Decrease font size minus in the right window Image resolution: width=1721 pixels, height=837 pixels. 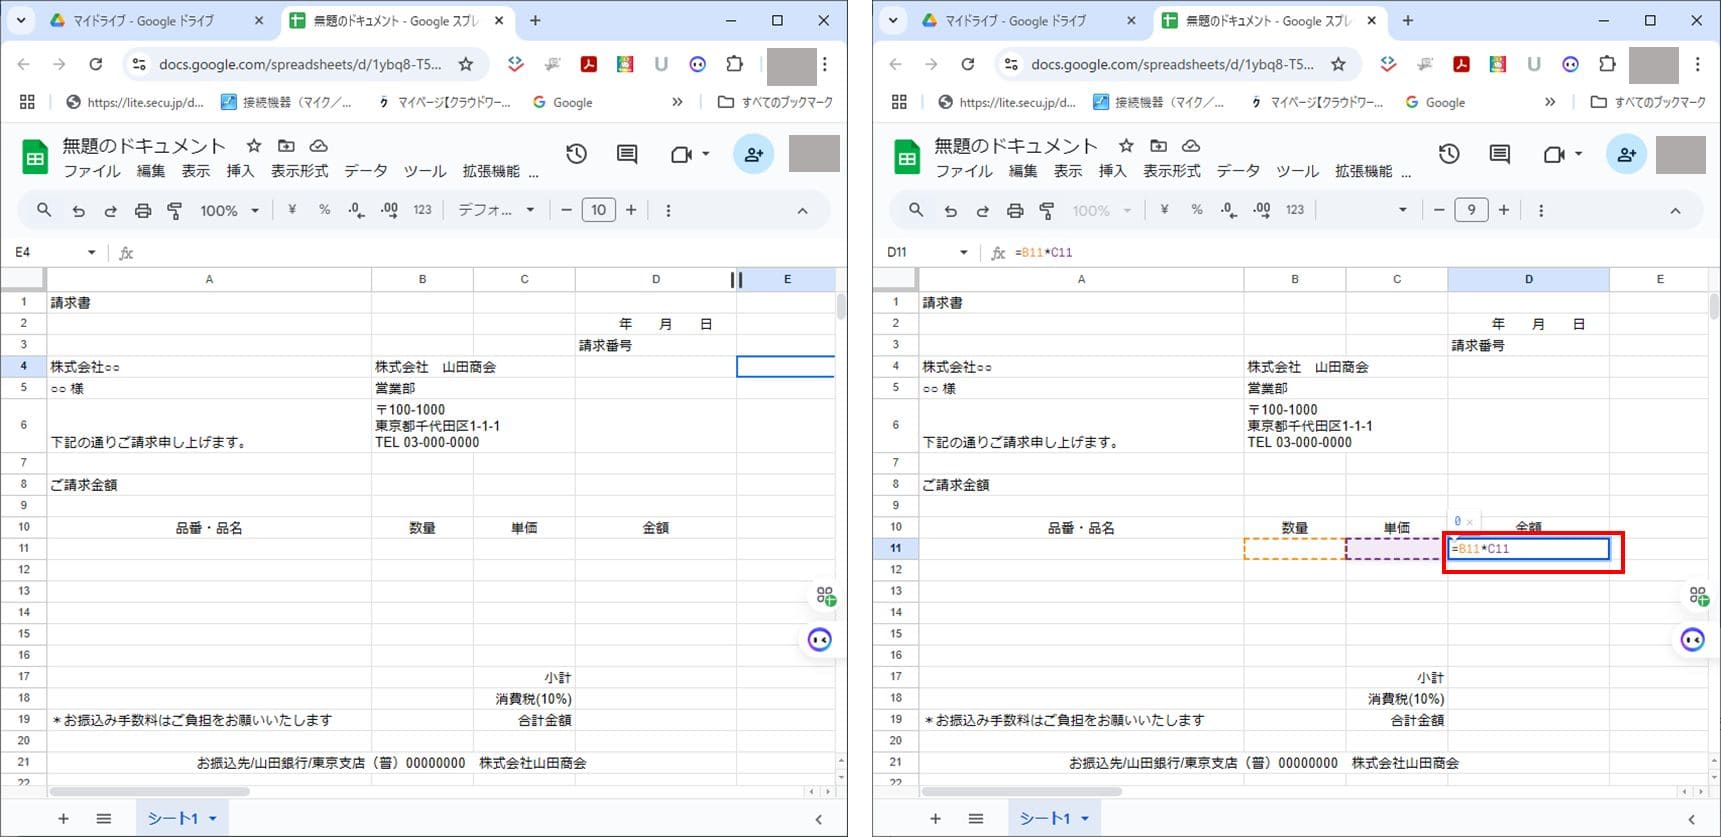[1438, 210]
